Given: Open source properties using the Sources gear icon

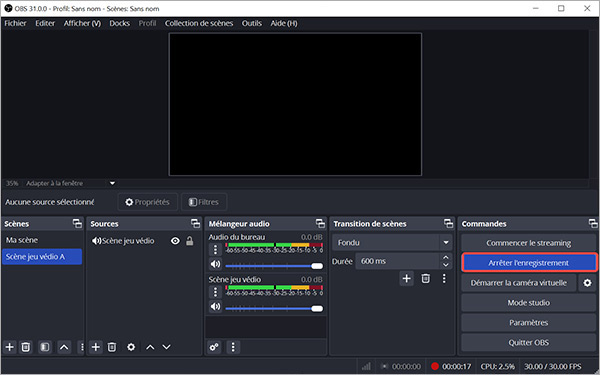Looking at the screenshot, I should tap(131, 347).
